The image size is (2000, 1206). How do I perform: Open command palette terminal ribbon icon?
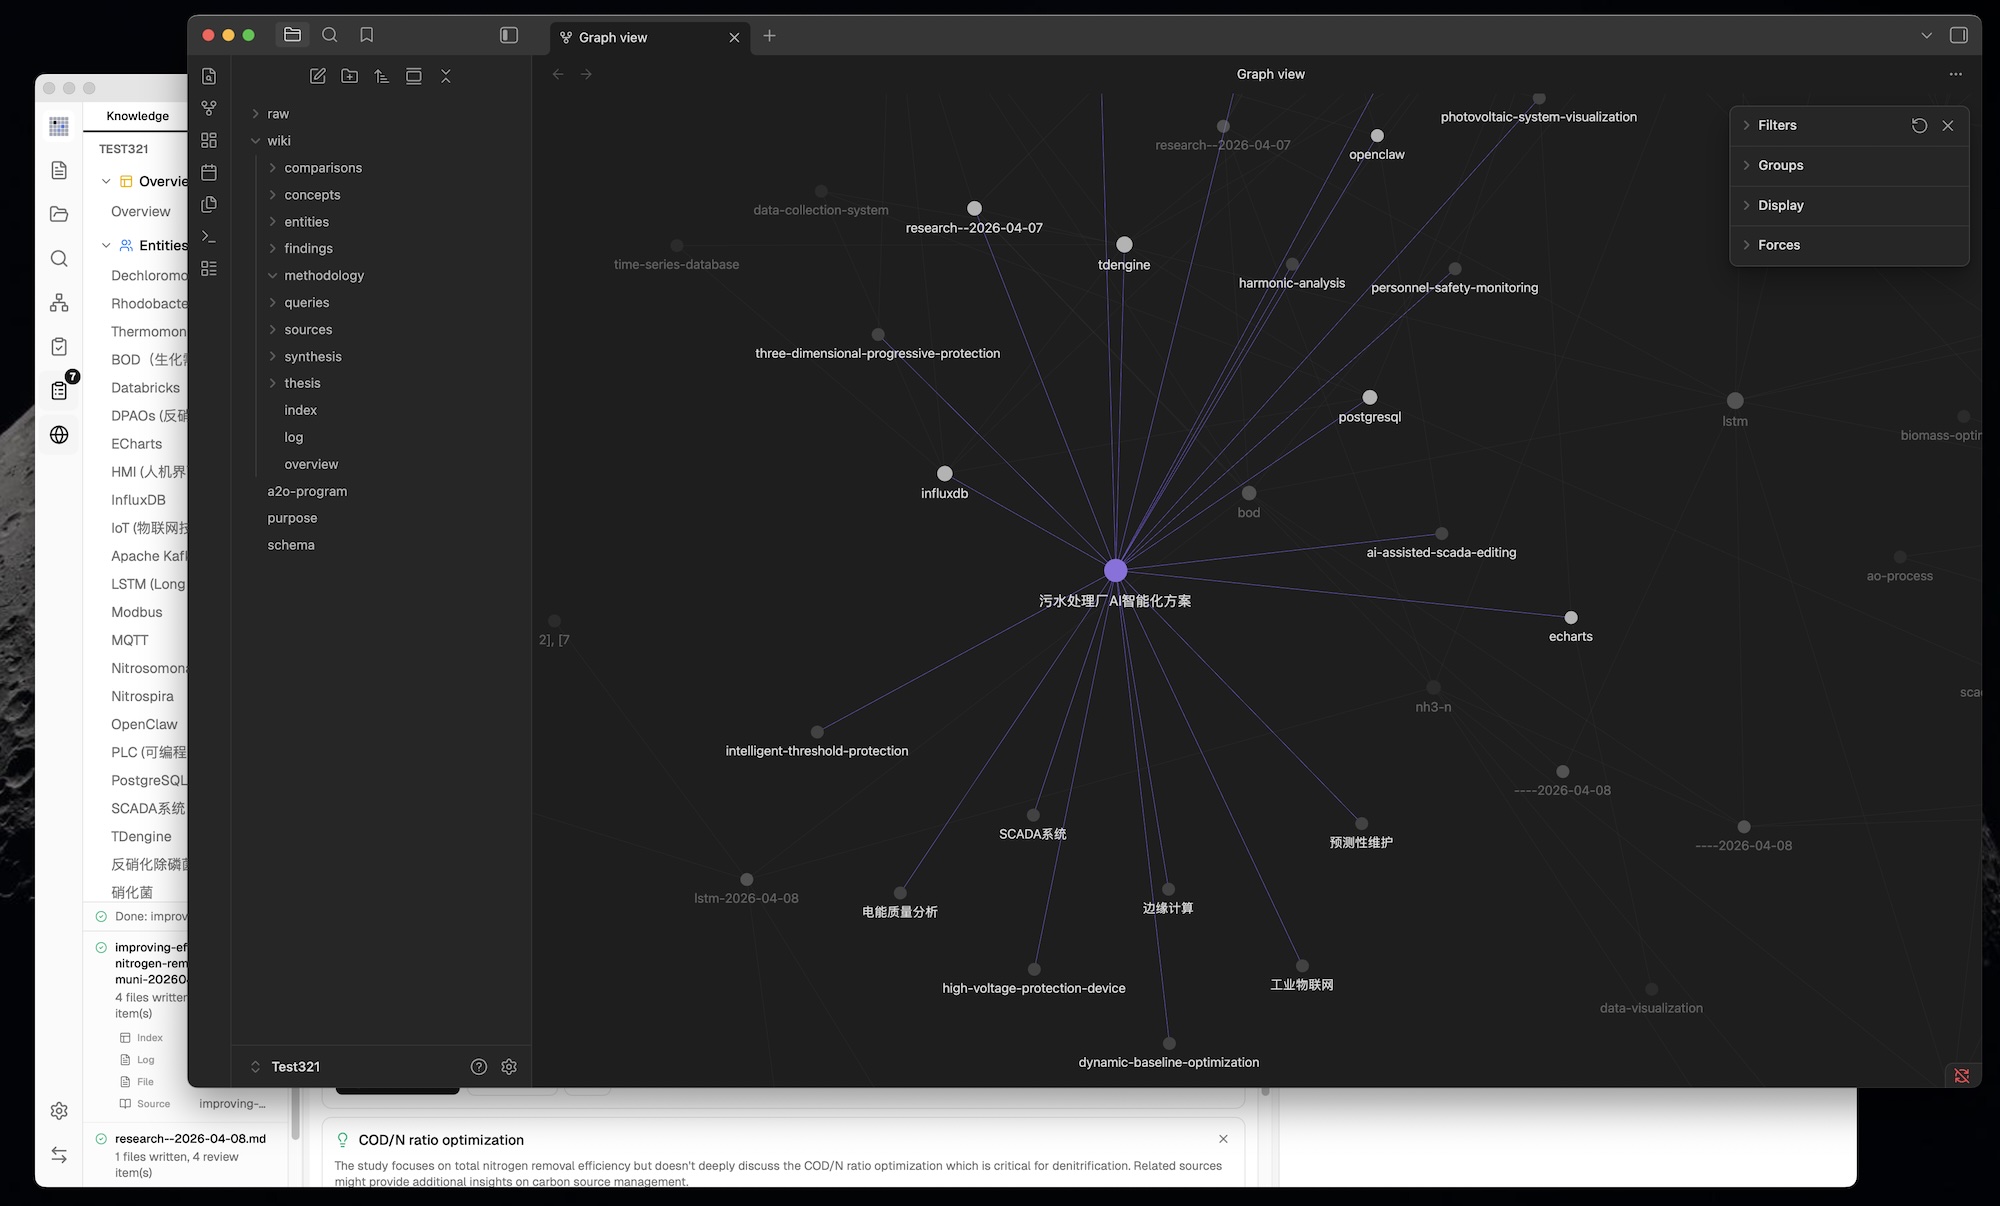209,236
